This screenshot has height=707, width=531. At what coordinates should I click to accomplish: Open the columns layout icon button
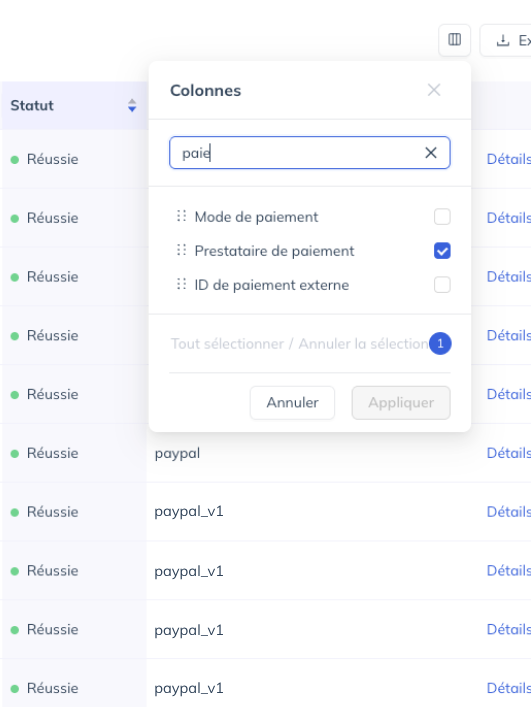click(x=454, y=40)
